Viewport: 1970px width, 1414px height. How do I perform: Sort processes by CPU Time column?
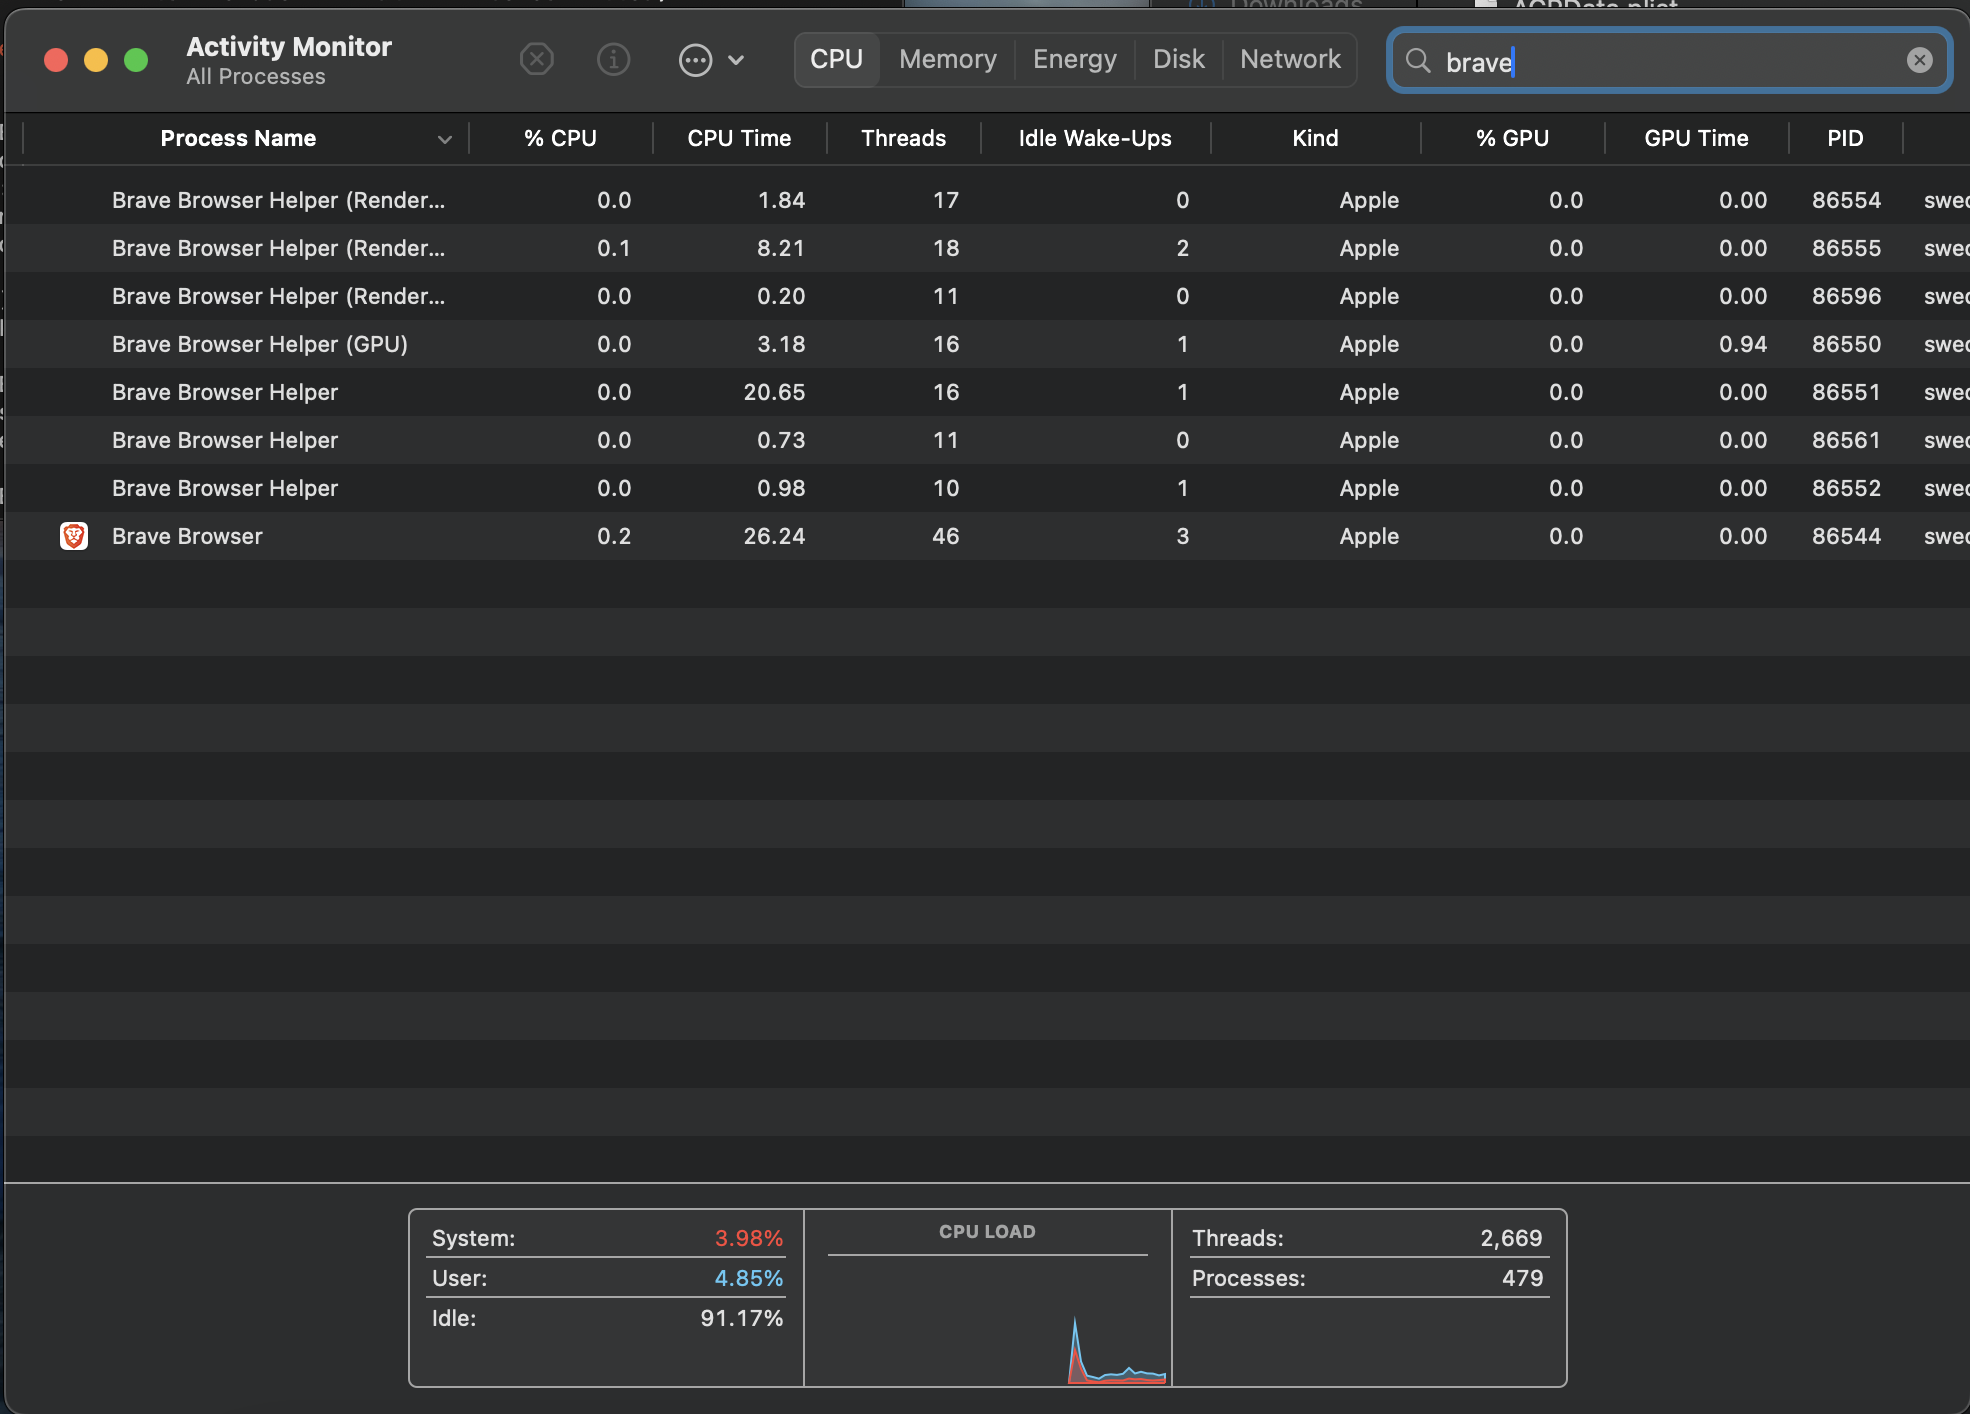point(738,138)
